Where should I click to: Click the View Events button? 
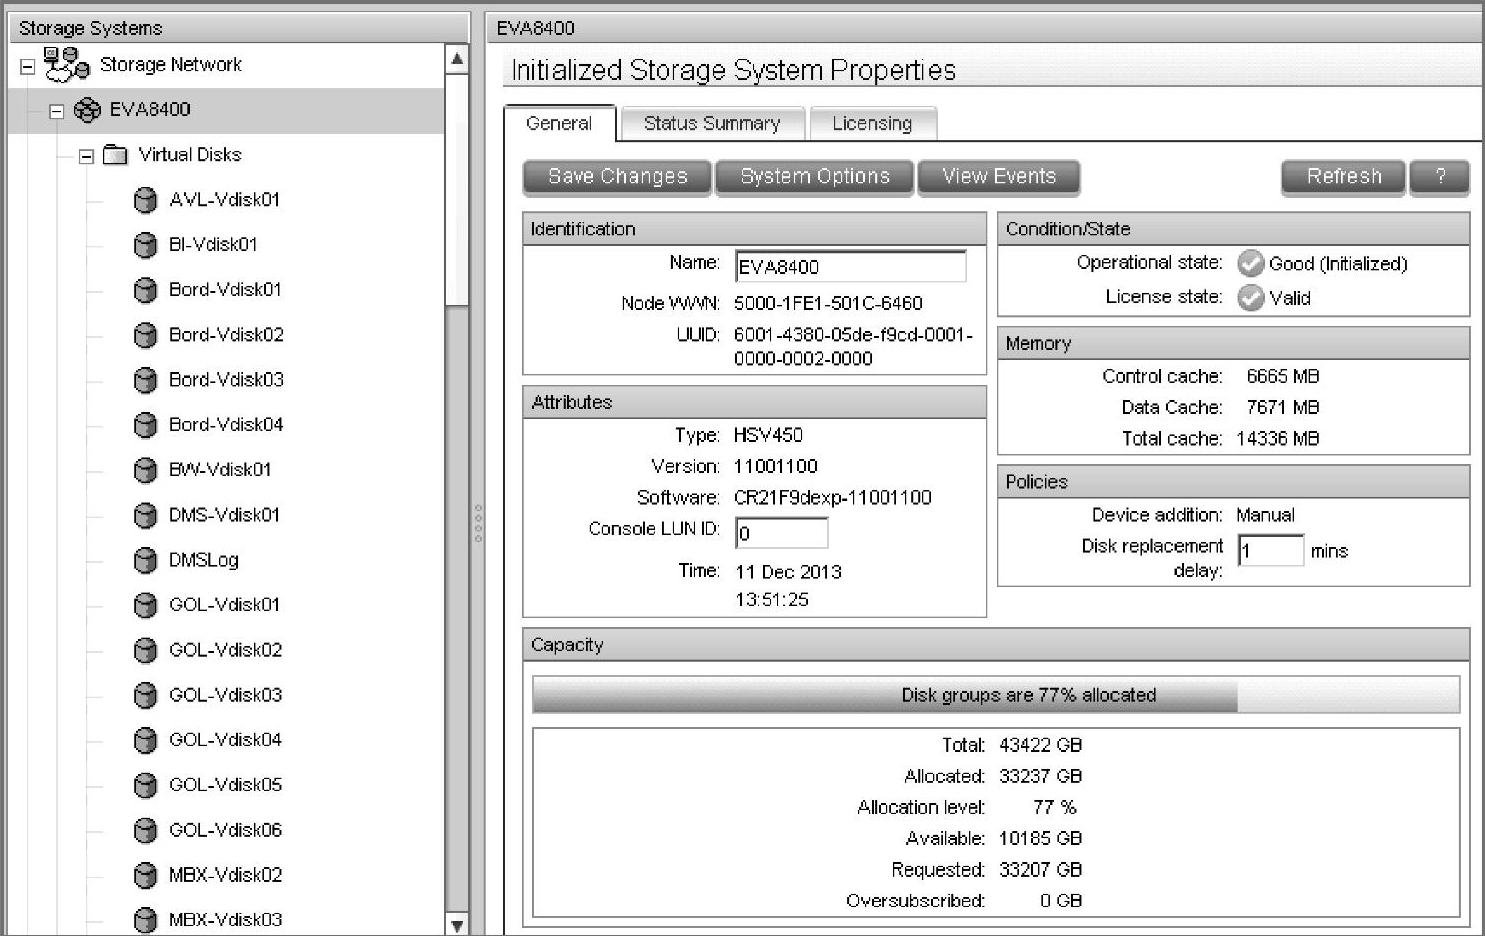coord(998,177)
